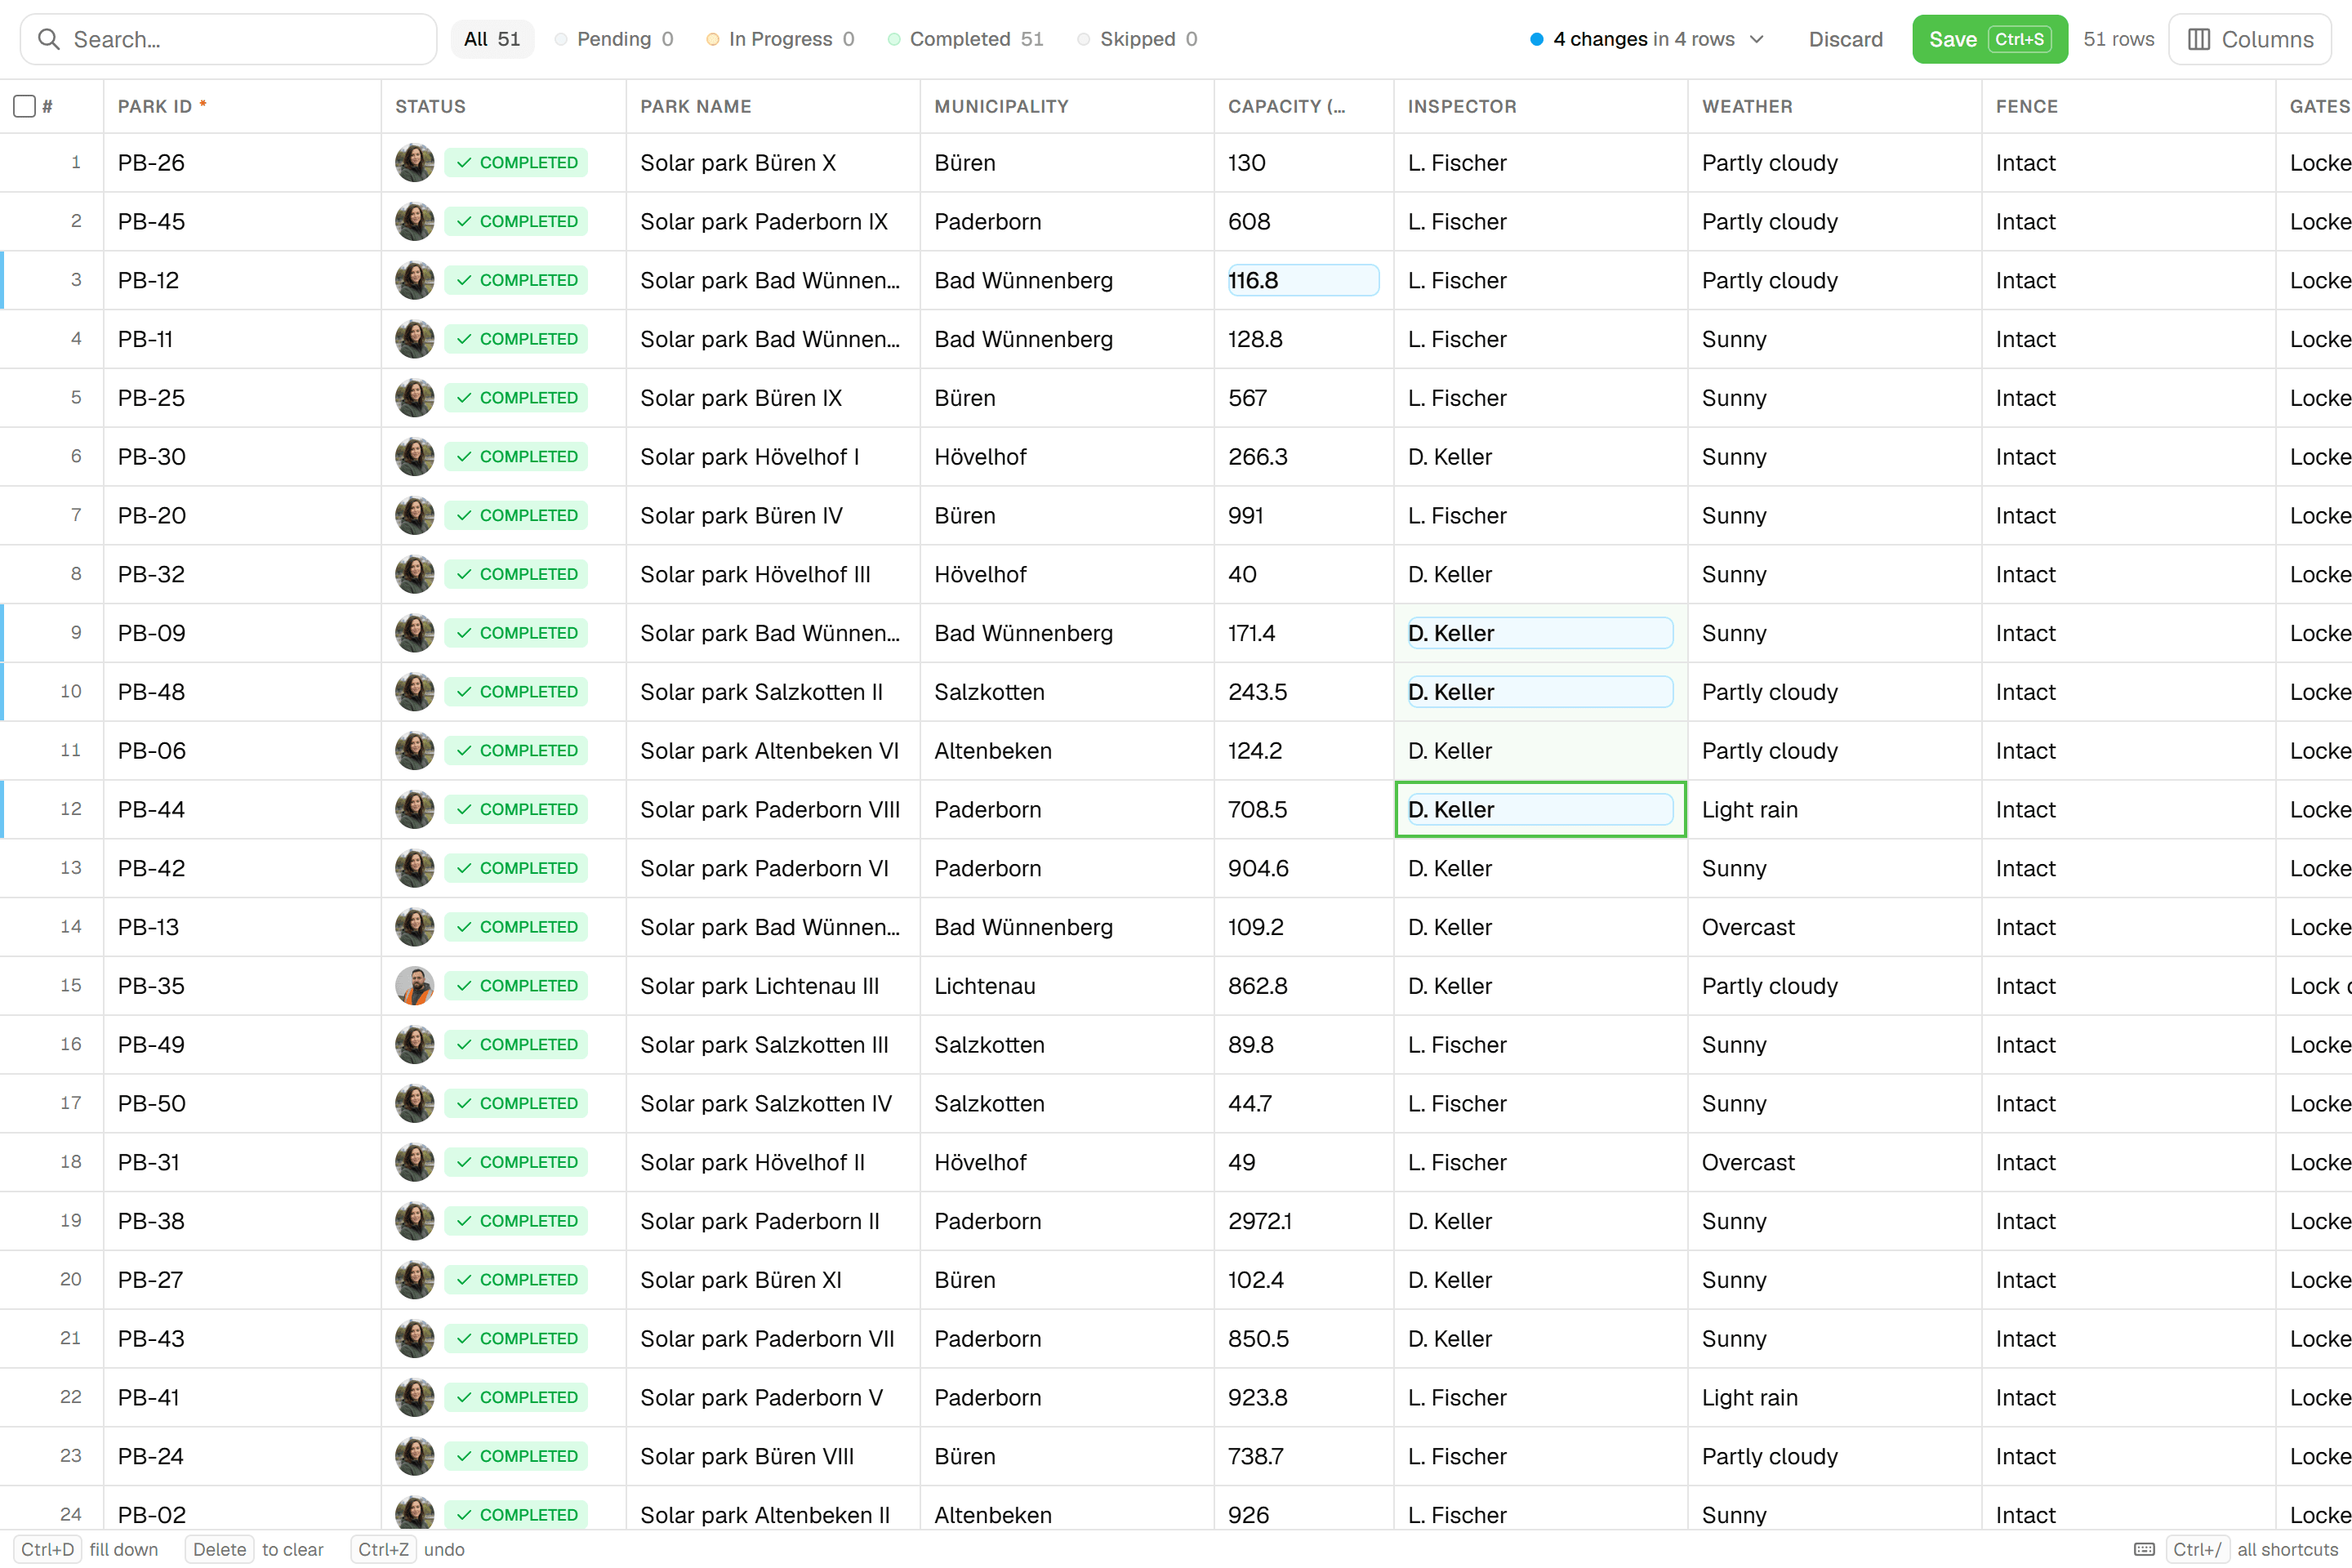Click the edited capacity cell 116.8
The height and width of the screenshot is (1568, 2352).
(x=1303, y=281)
